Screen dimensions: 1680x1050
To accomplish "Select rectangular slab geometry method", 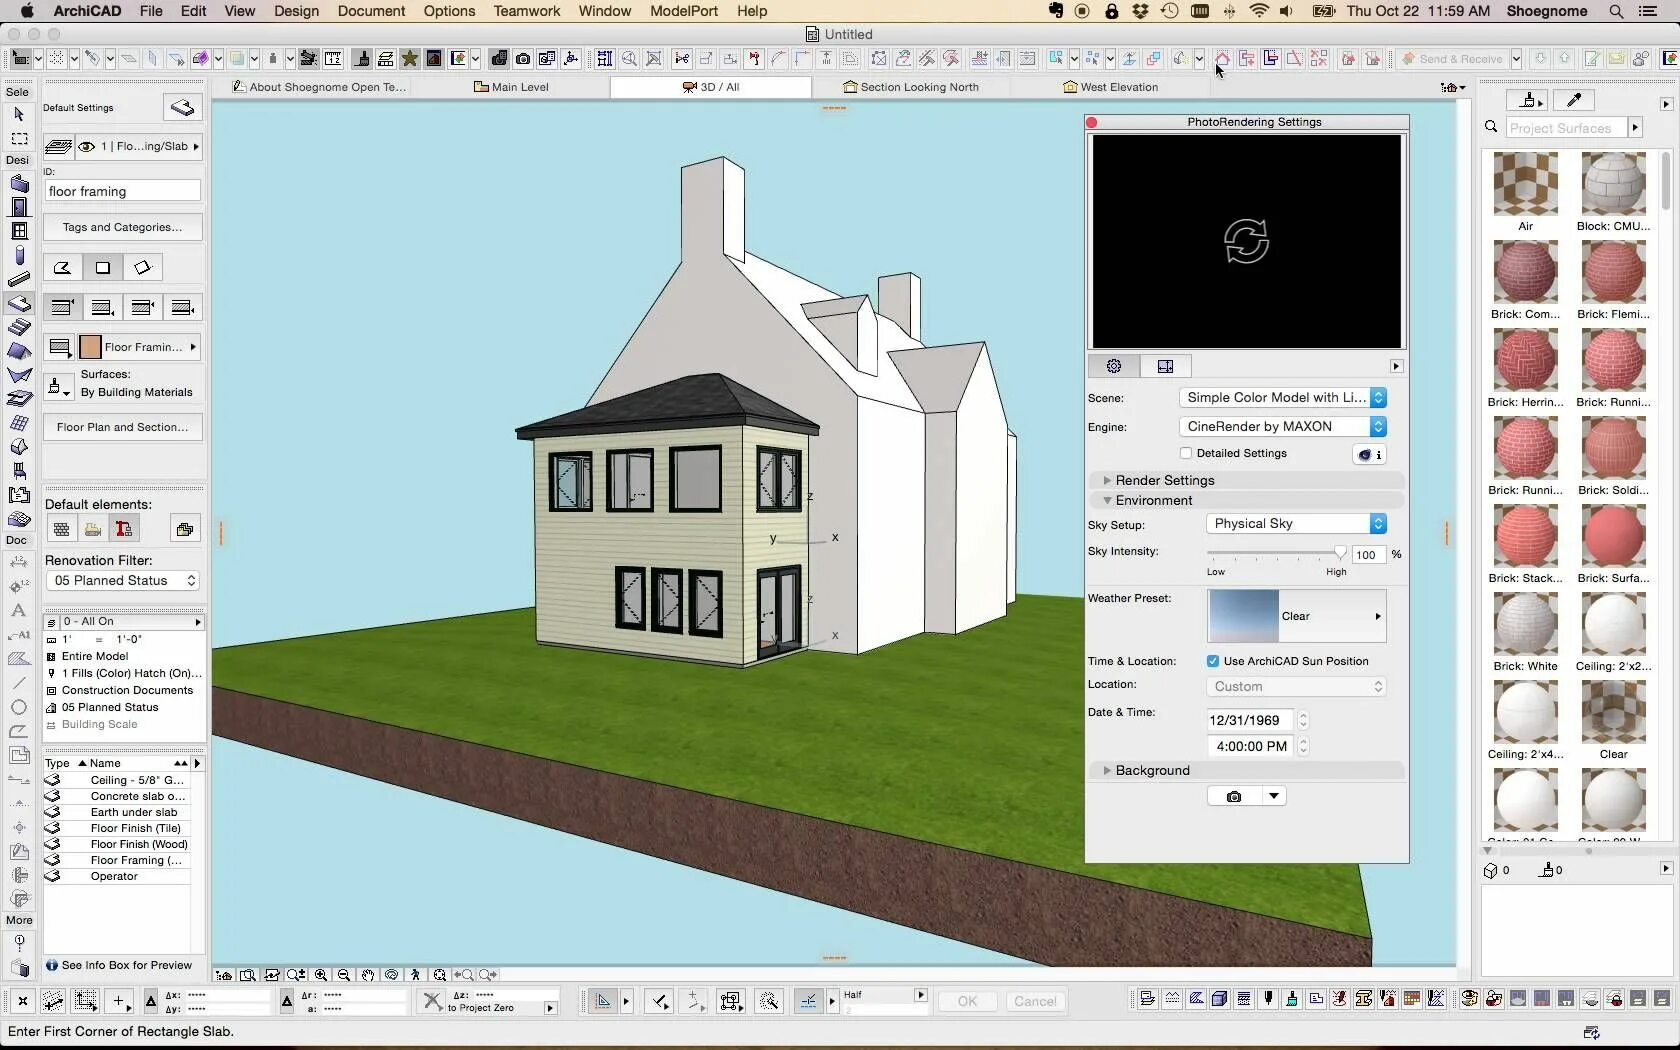I will click(102, 268).
